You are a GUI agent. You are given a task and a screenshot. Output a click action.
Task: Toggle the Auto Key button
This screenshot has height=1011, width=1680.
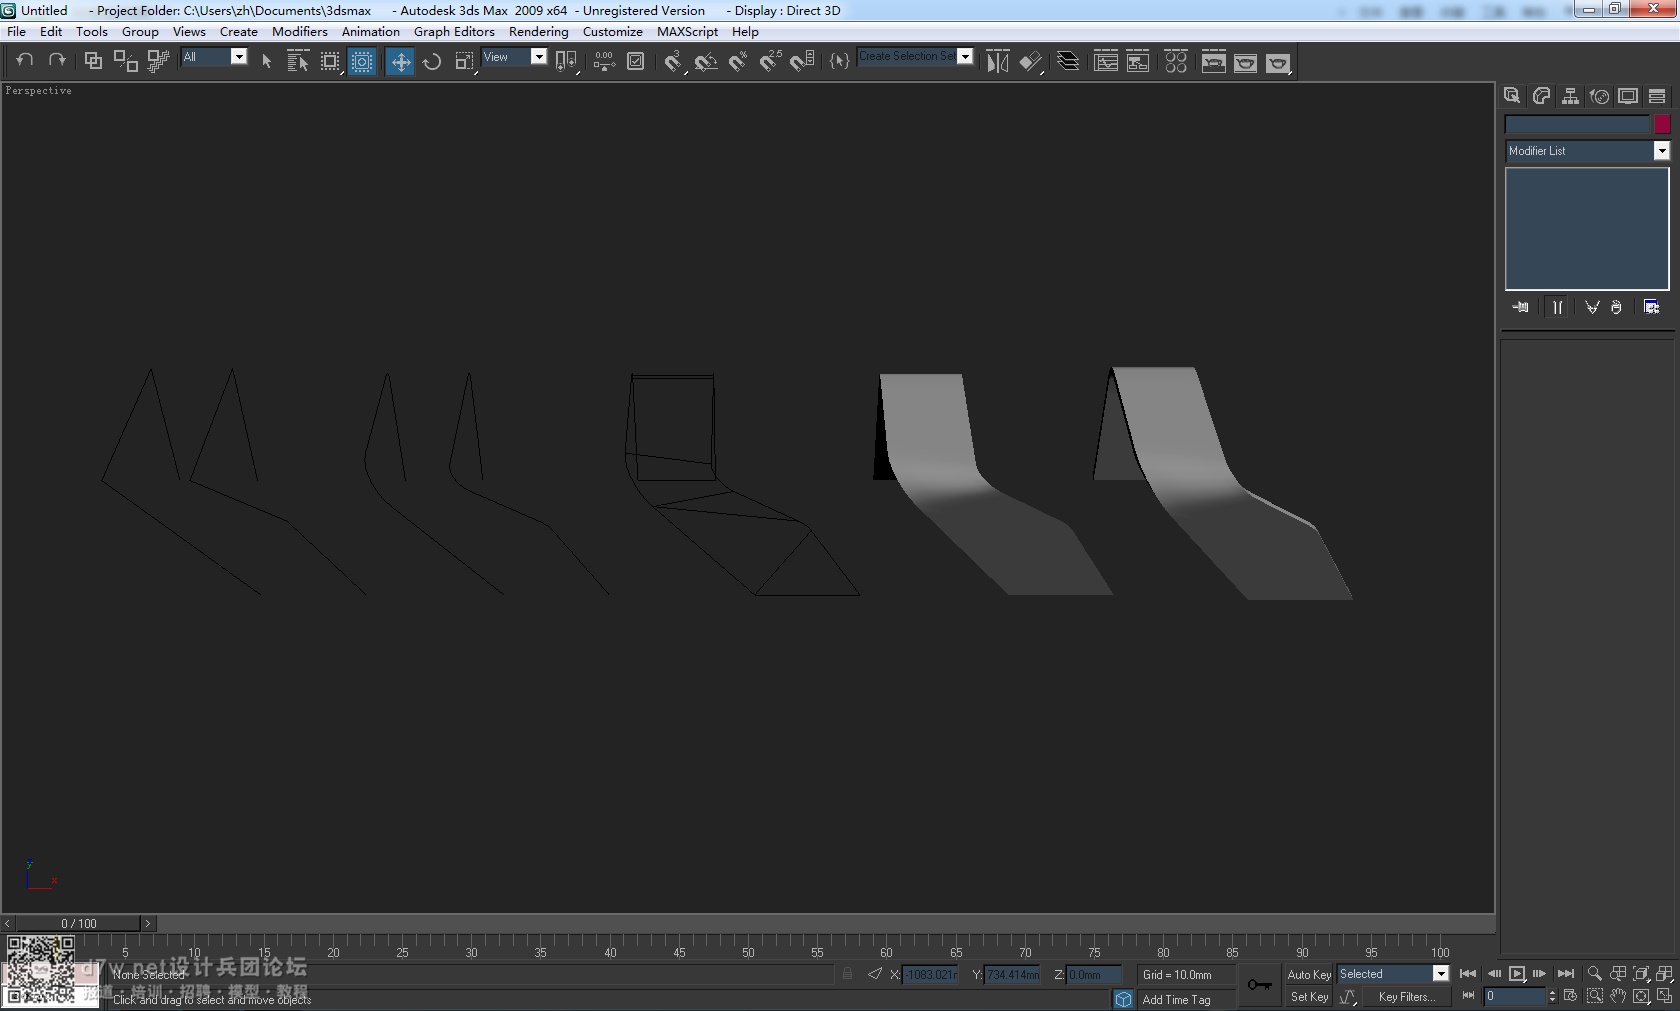[x=1308, y=974]
